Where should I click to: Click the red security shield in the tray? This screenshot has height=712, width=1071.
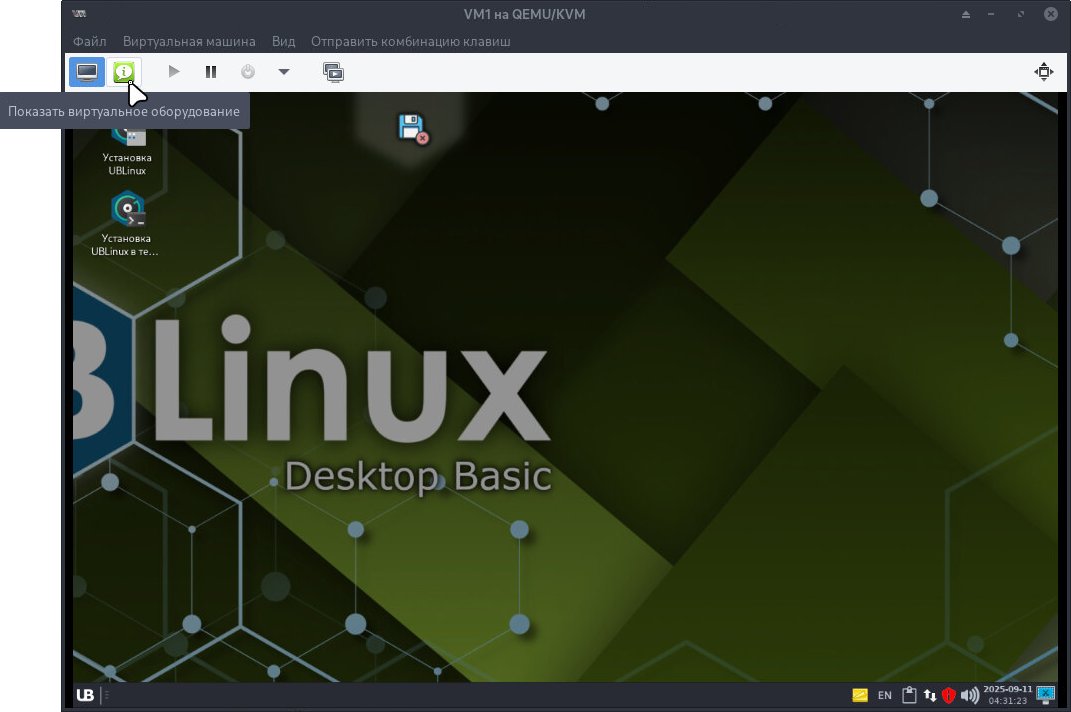click(950, 694)
